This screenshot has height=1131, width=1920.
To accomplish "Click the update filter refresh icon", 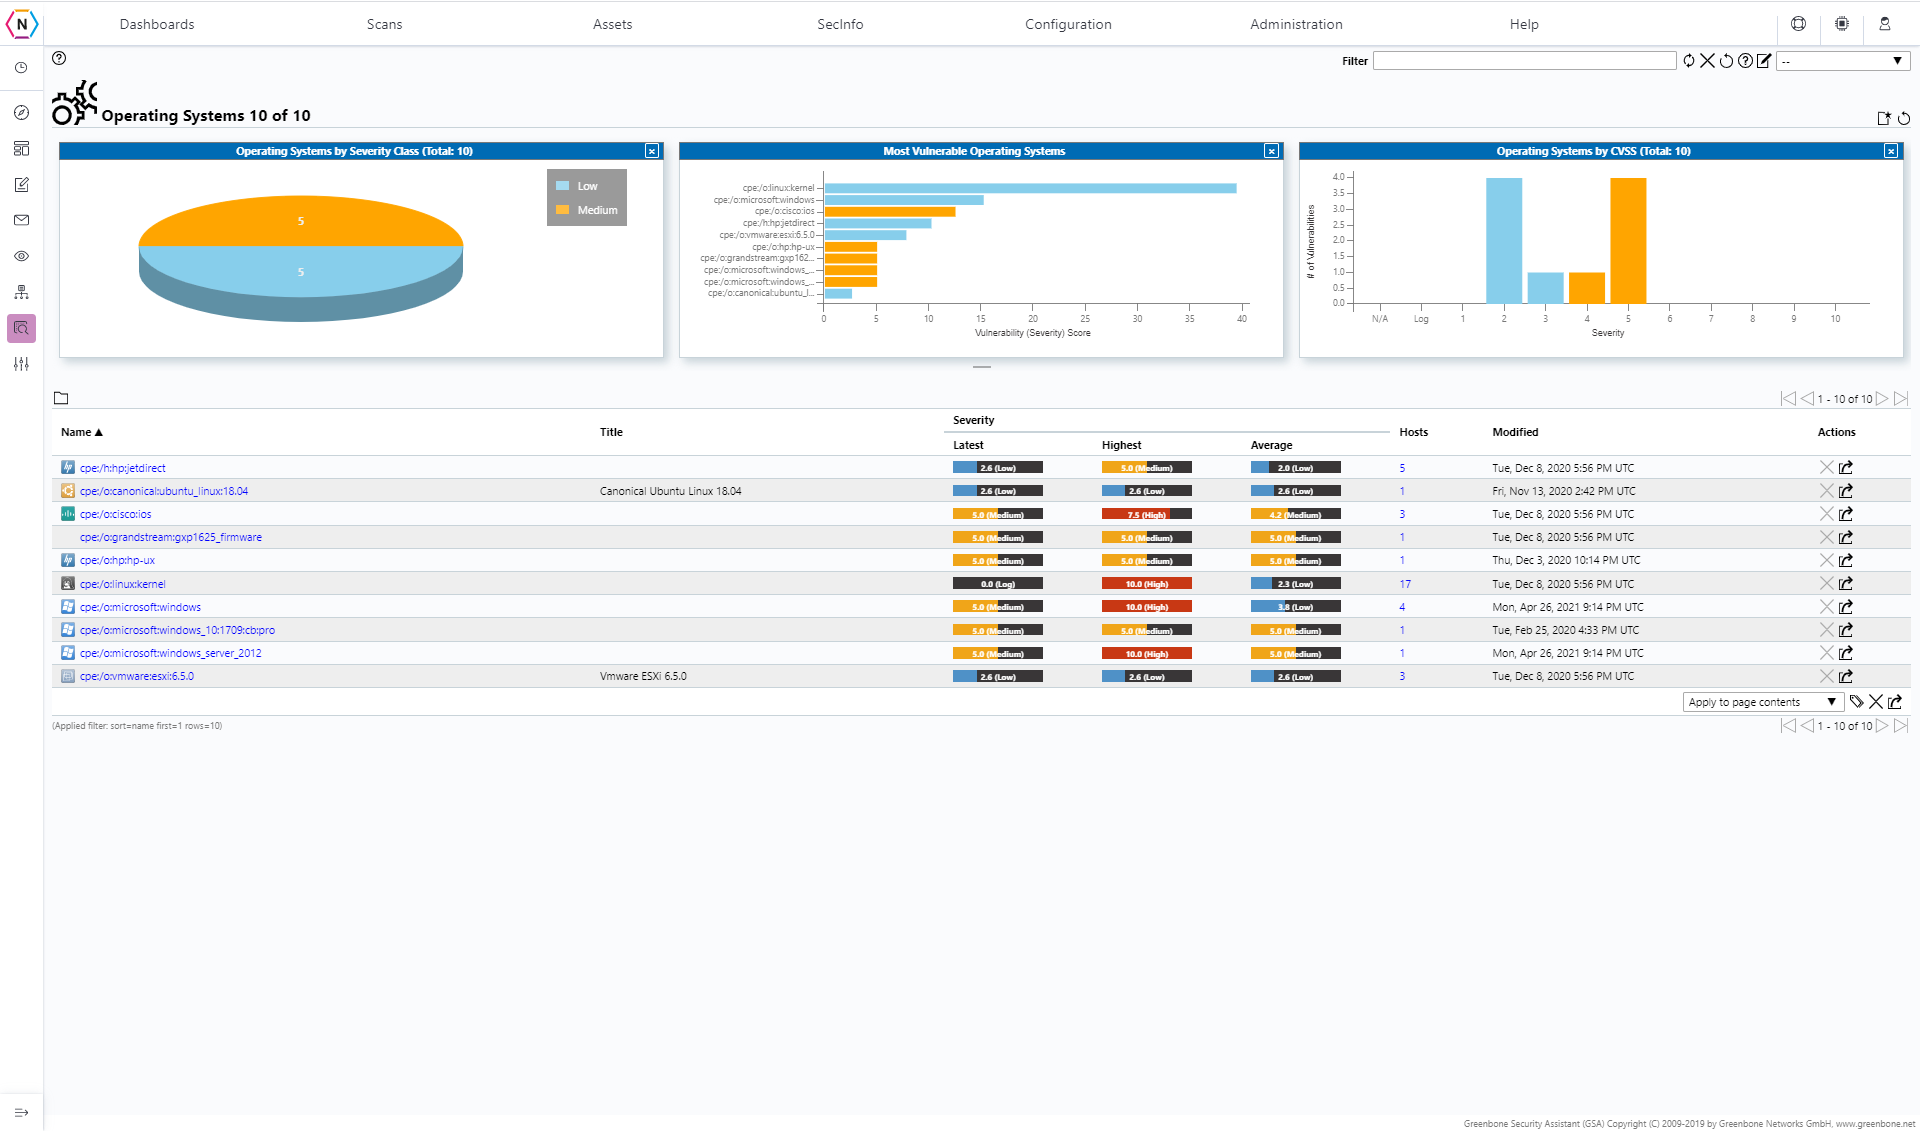I will click(1689, 61).
